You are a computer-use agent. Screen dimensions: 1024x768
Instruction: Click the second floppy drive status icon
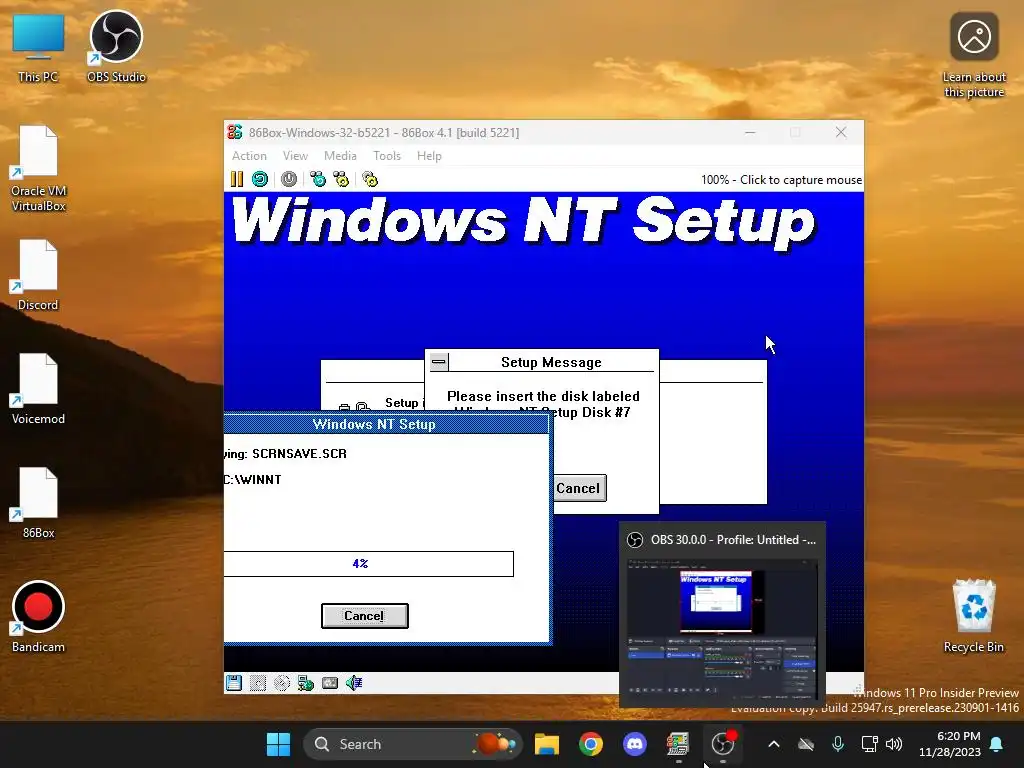click(258, 683)
